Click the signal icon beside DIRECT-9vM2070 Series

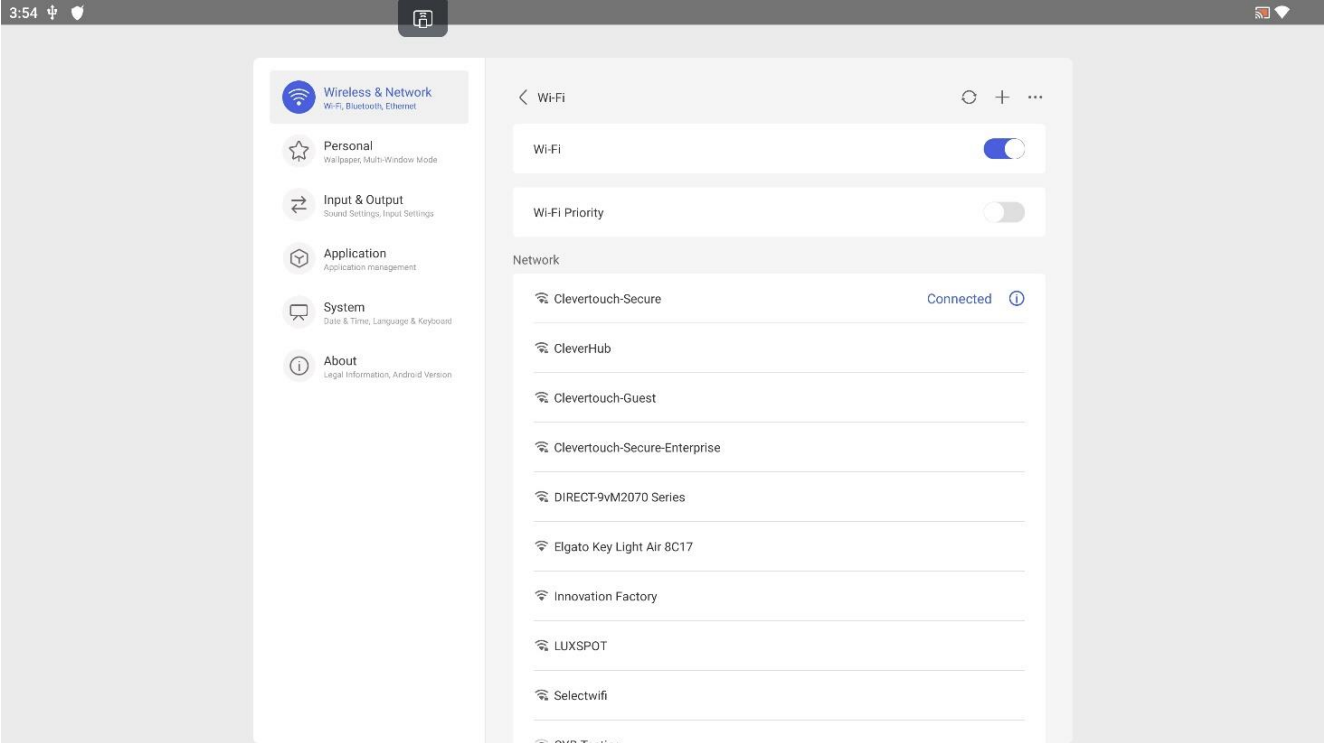coord(542,497)
